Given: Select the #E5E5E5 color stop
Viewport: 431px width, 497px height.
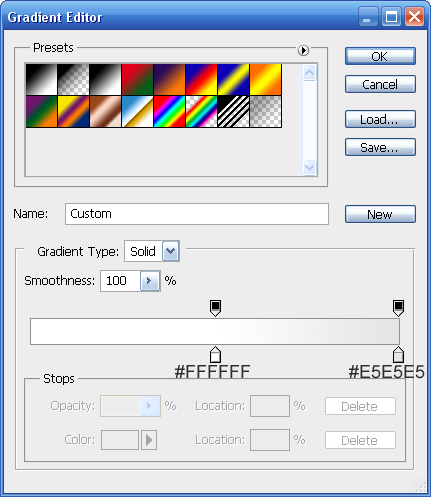Looking at the screenshot, I should click(x=398, y=355).
